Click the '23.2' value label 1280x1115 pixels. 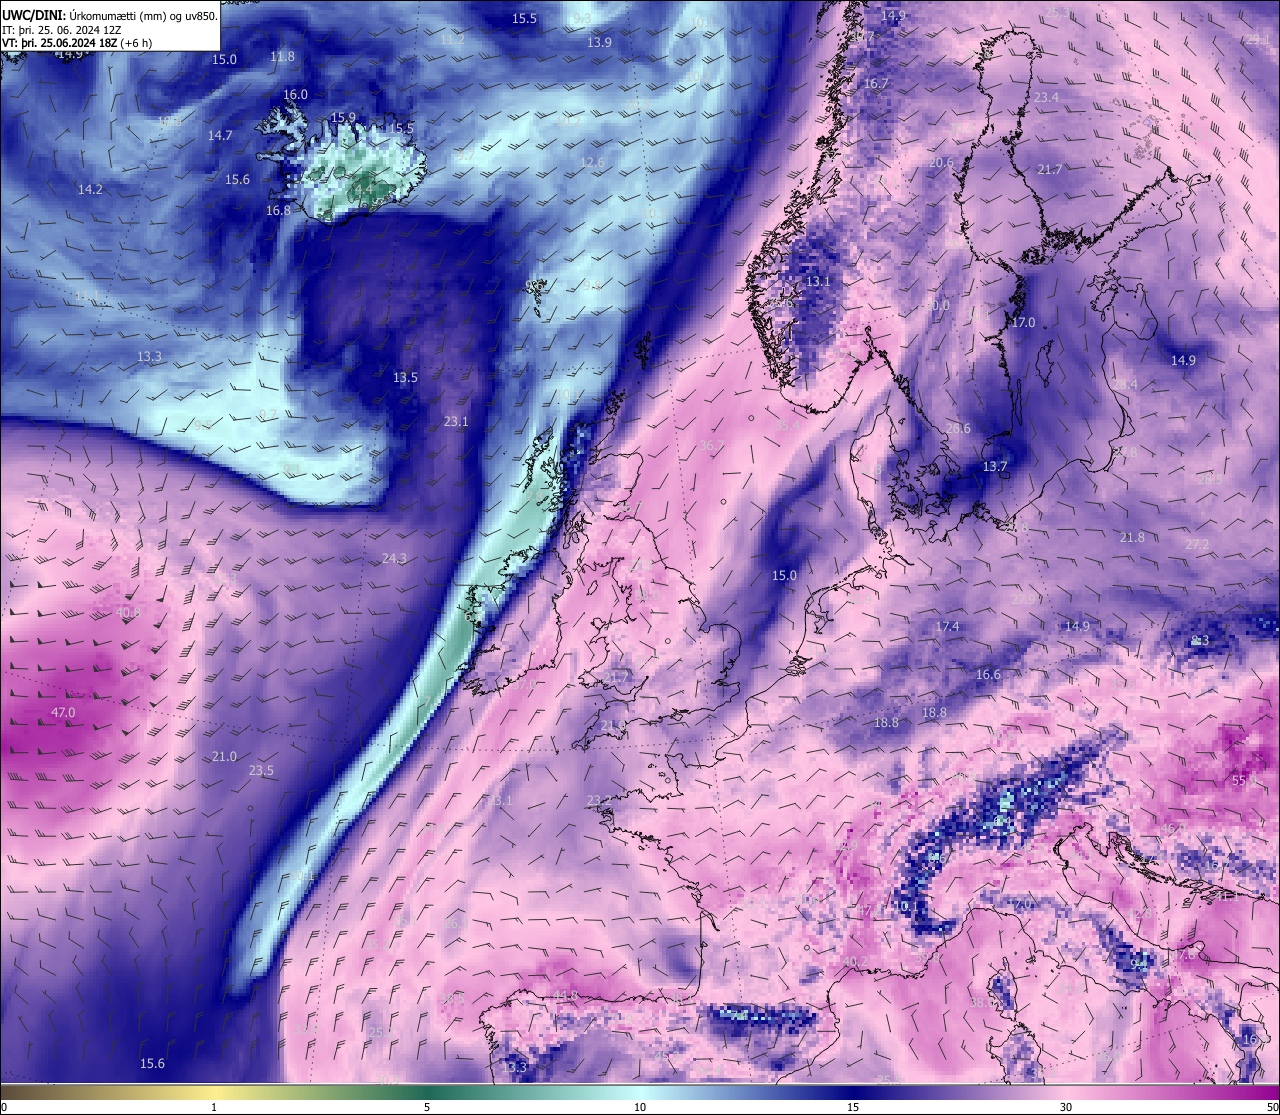(x=599, y=800)
